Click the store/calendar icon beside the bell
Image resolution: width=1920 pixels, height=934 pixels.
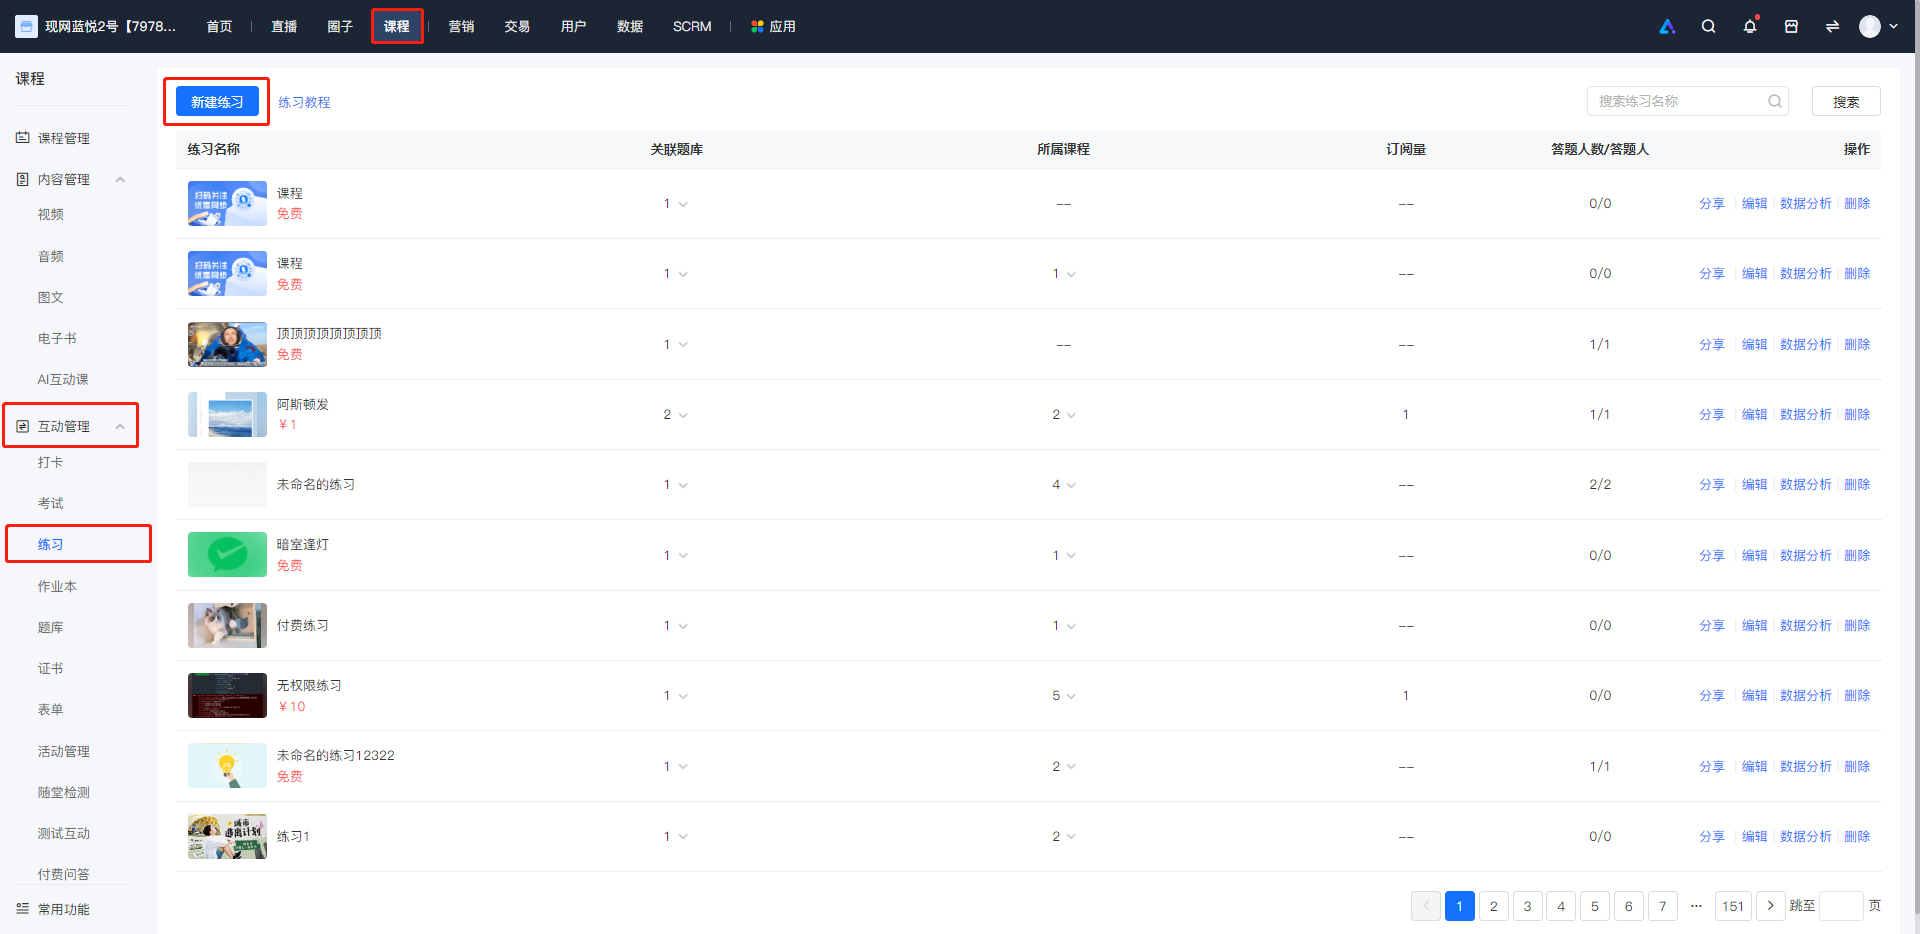pos(1791,27)
